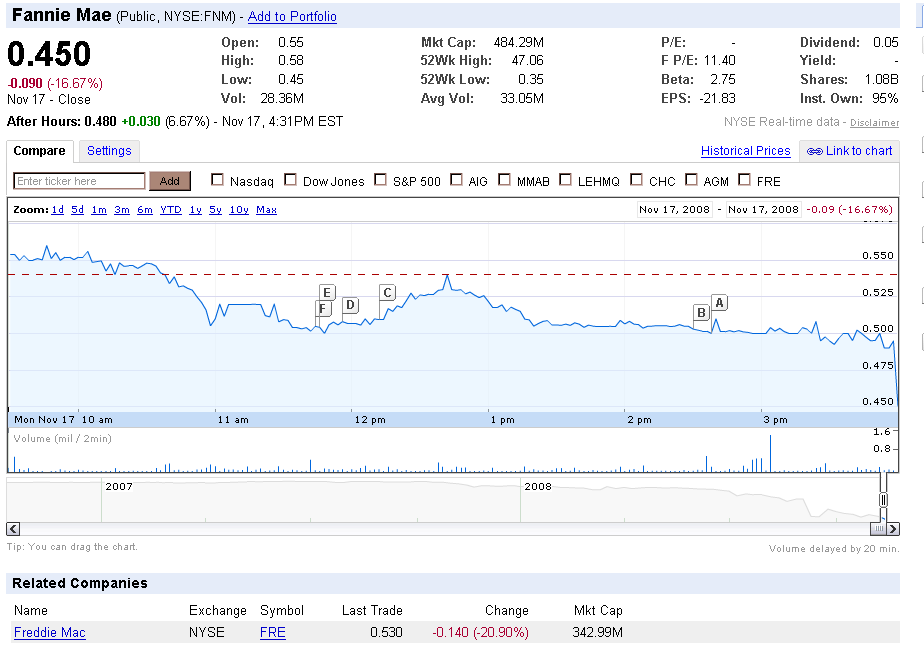Open the FRE symbol link

tap(273, 632)
